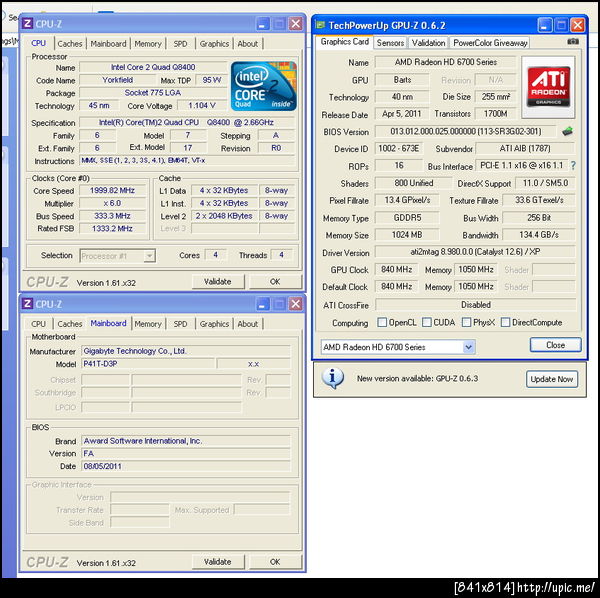600x598 pixels.
Task: Switch to Sensors tab in GPU-Z
Action: point(390,43)
